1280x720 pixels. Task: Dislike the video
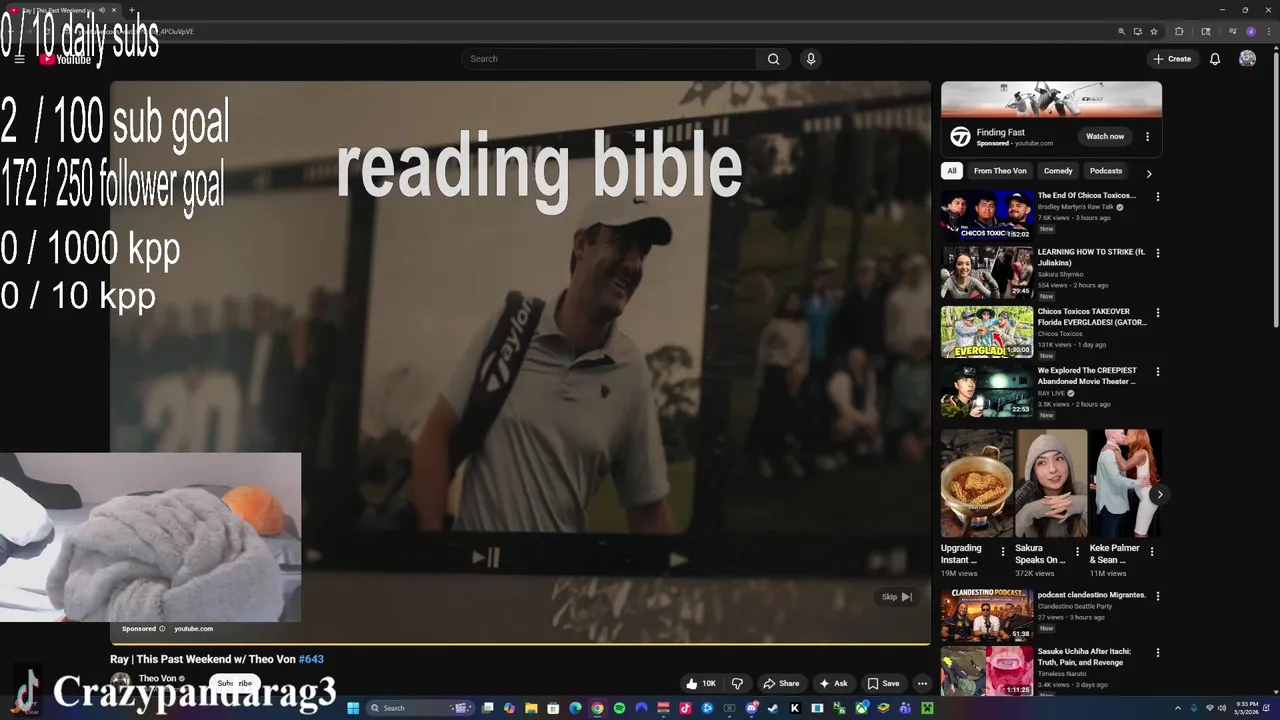click(x=737, y=684)
